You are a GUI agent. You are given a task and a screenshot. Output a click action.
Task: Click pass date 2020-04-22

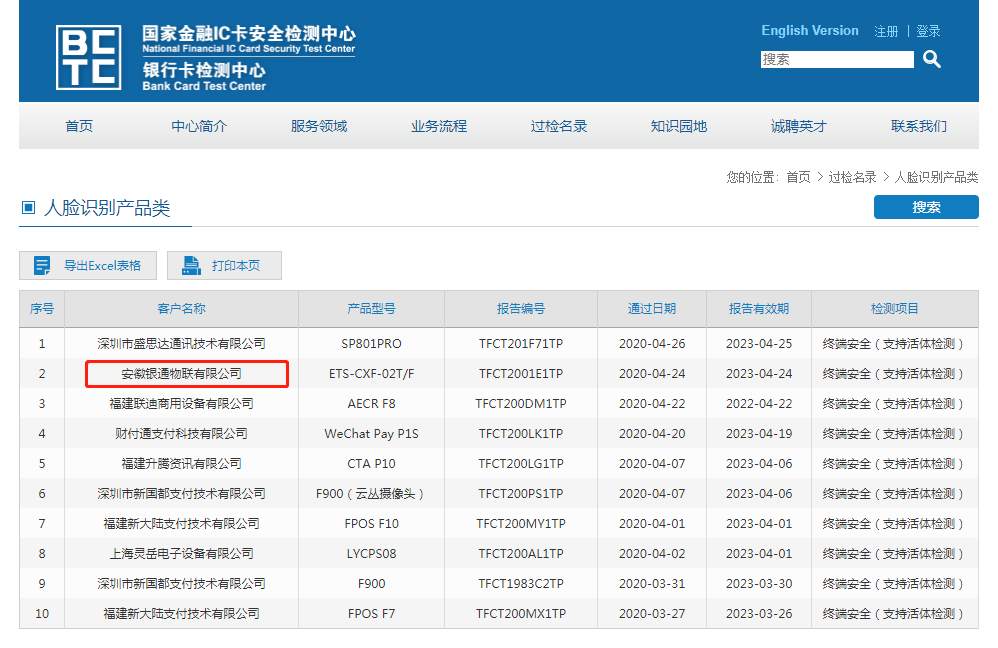coord(652,404)
